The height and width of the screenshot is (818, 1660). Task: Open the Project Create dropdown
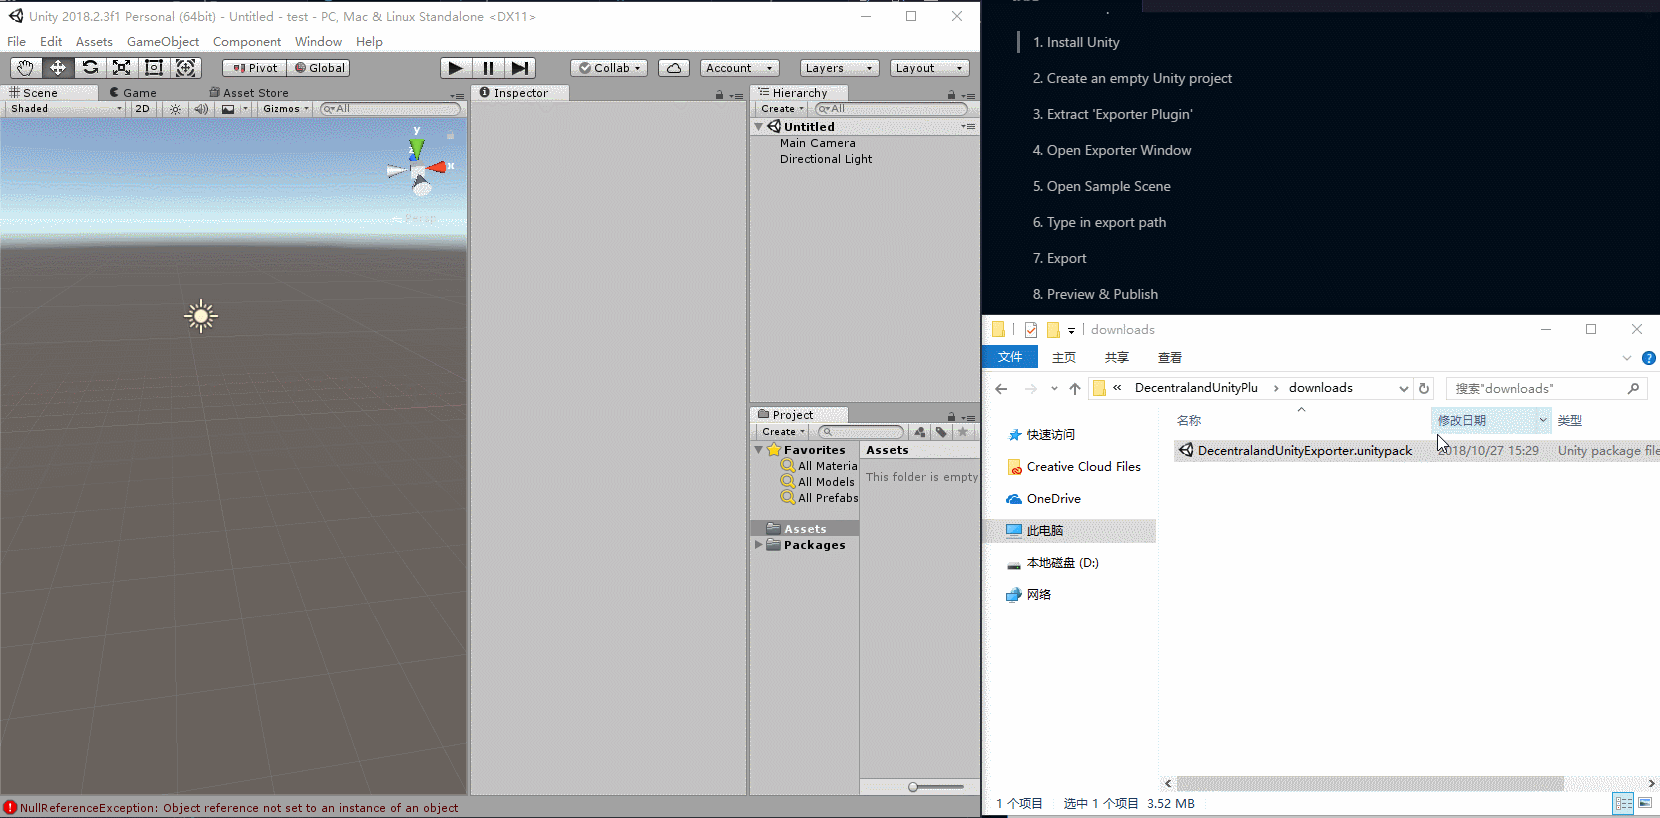pos(783,432)
